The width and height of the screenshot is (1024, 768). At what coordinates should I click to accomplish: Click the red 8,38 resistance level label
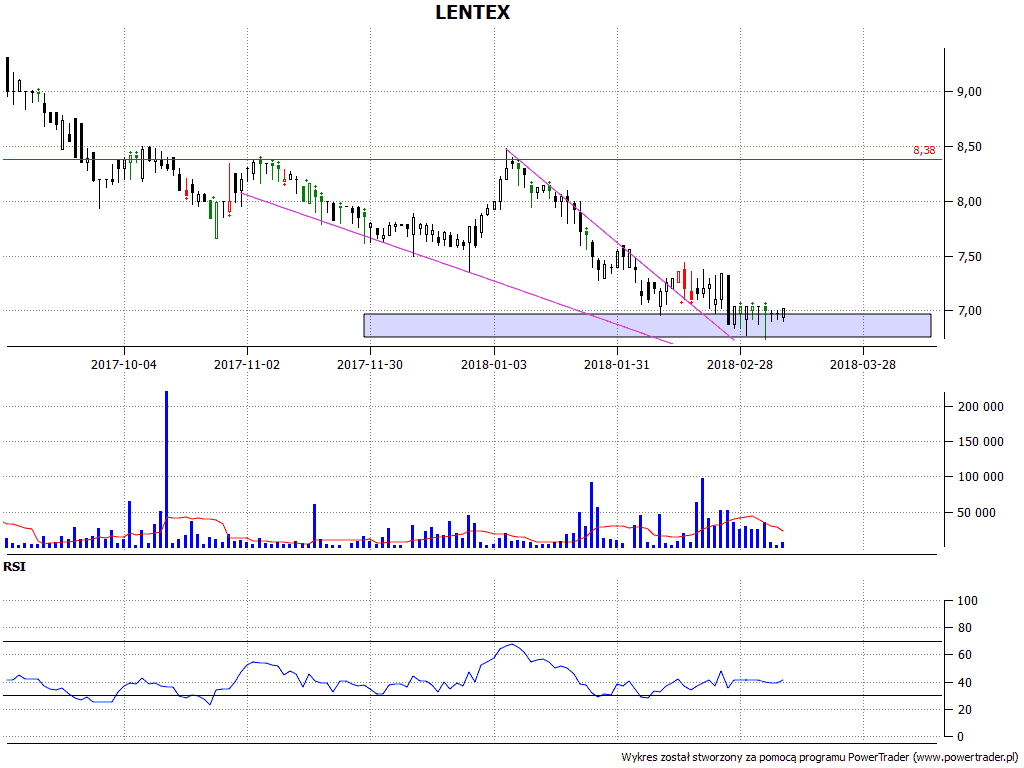pyautogui.click(x=923, y=150)
